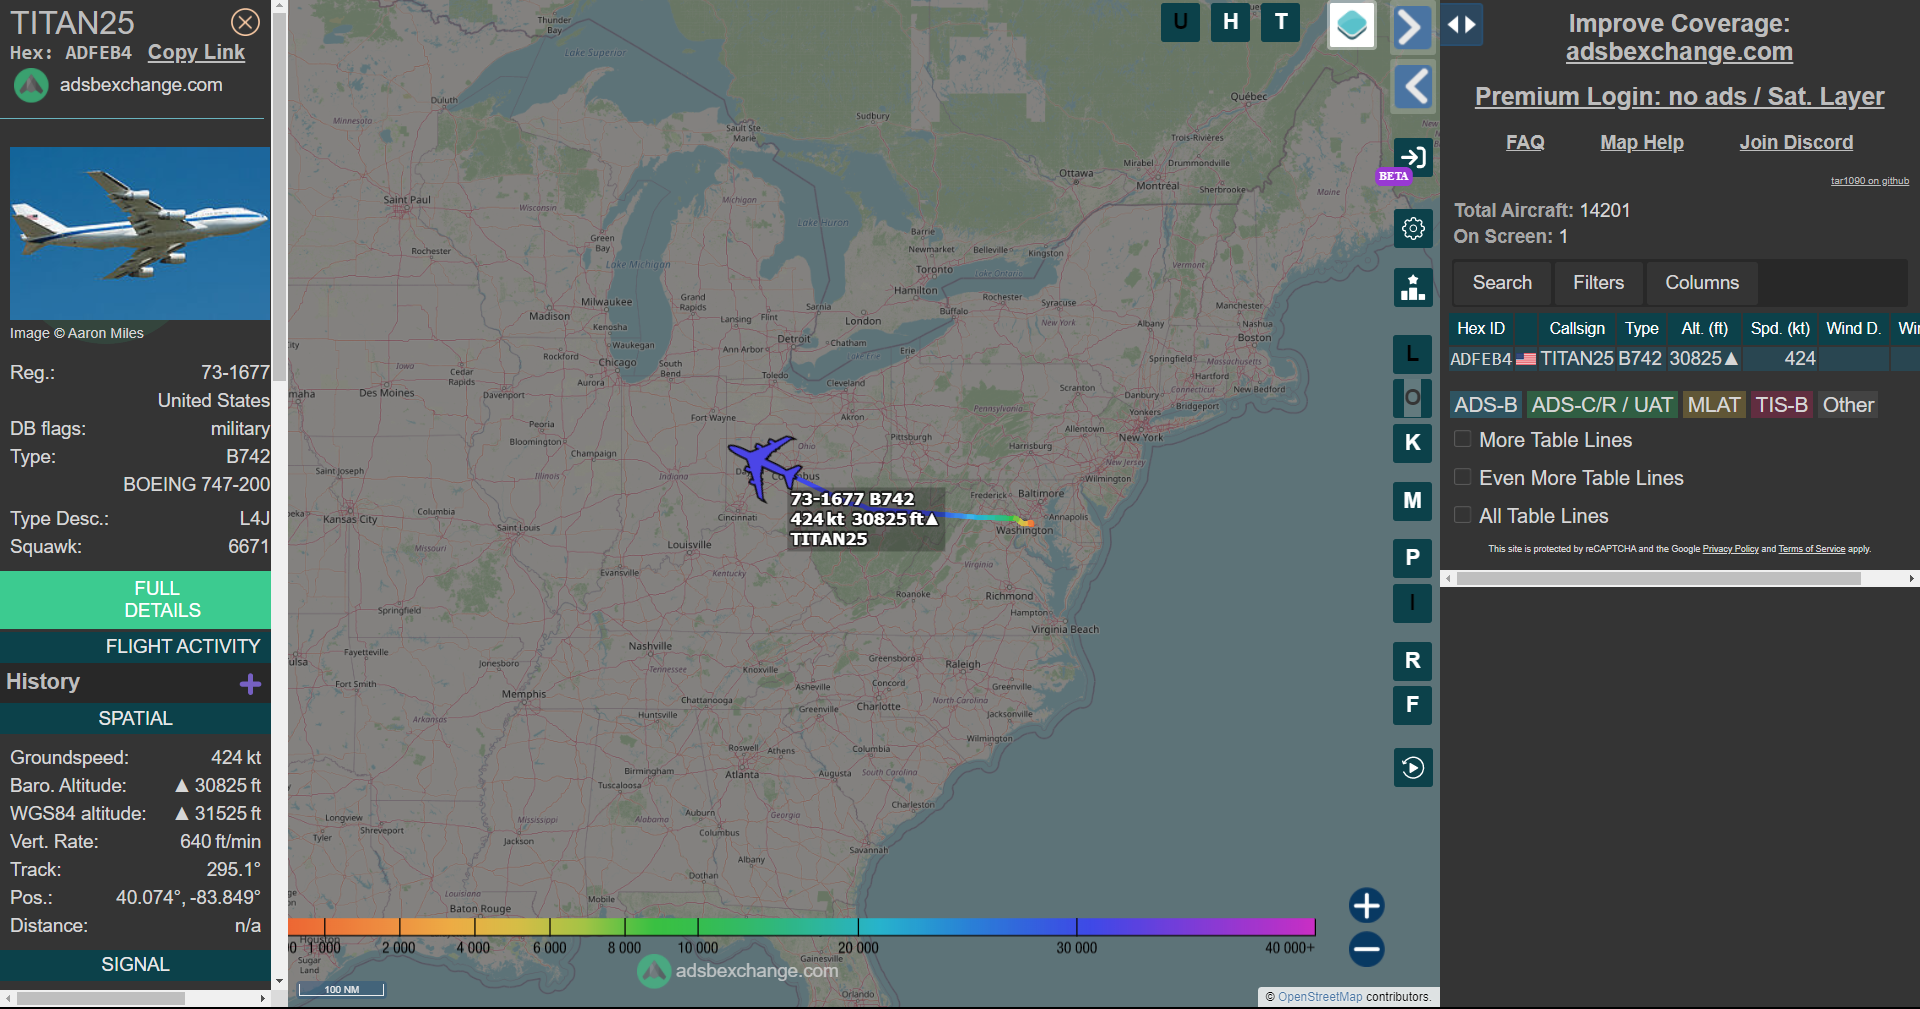Click the info panel horizontal scrollbar
Screen dimensions: 1920x1009
click(101, 998)
